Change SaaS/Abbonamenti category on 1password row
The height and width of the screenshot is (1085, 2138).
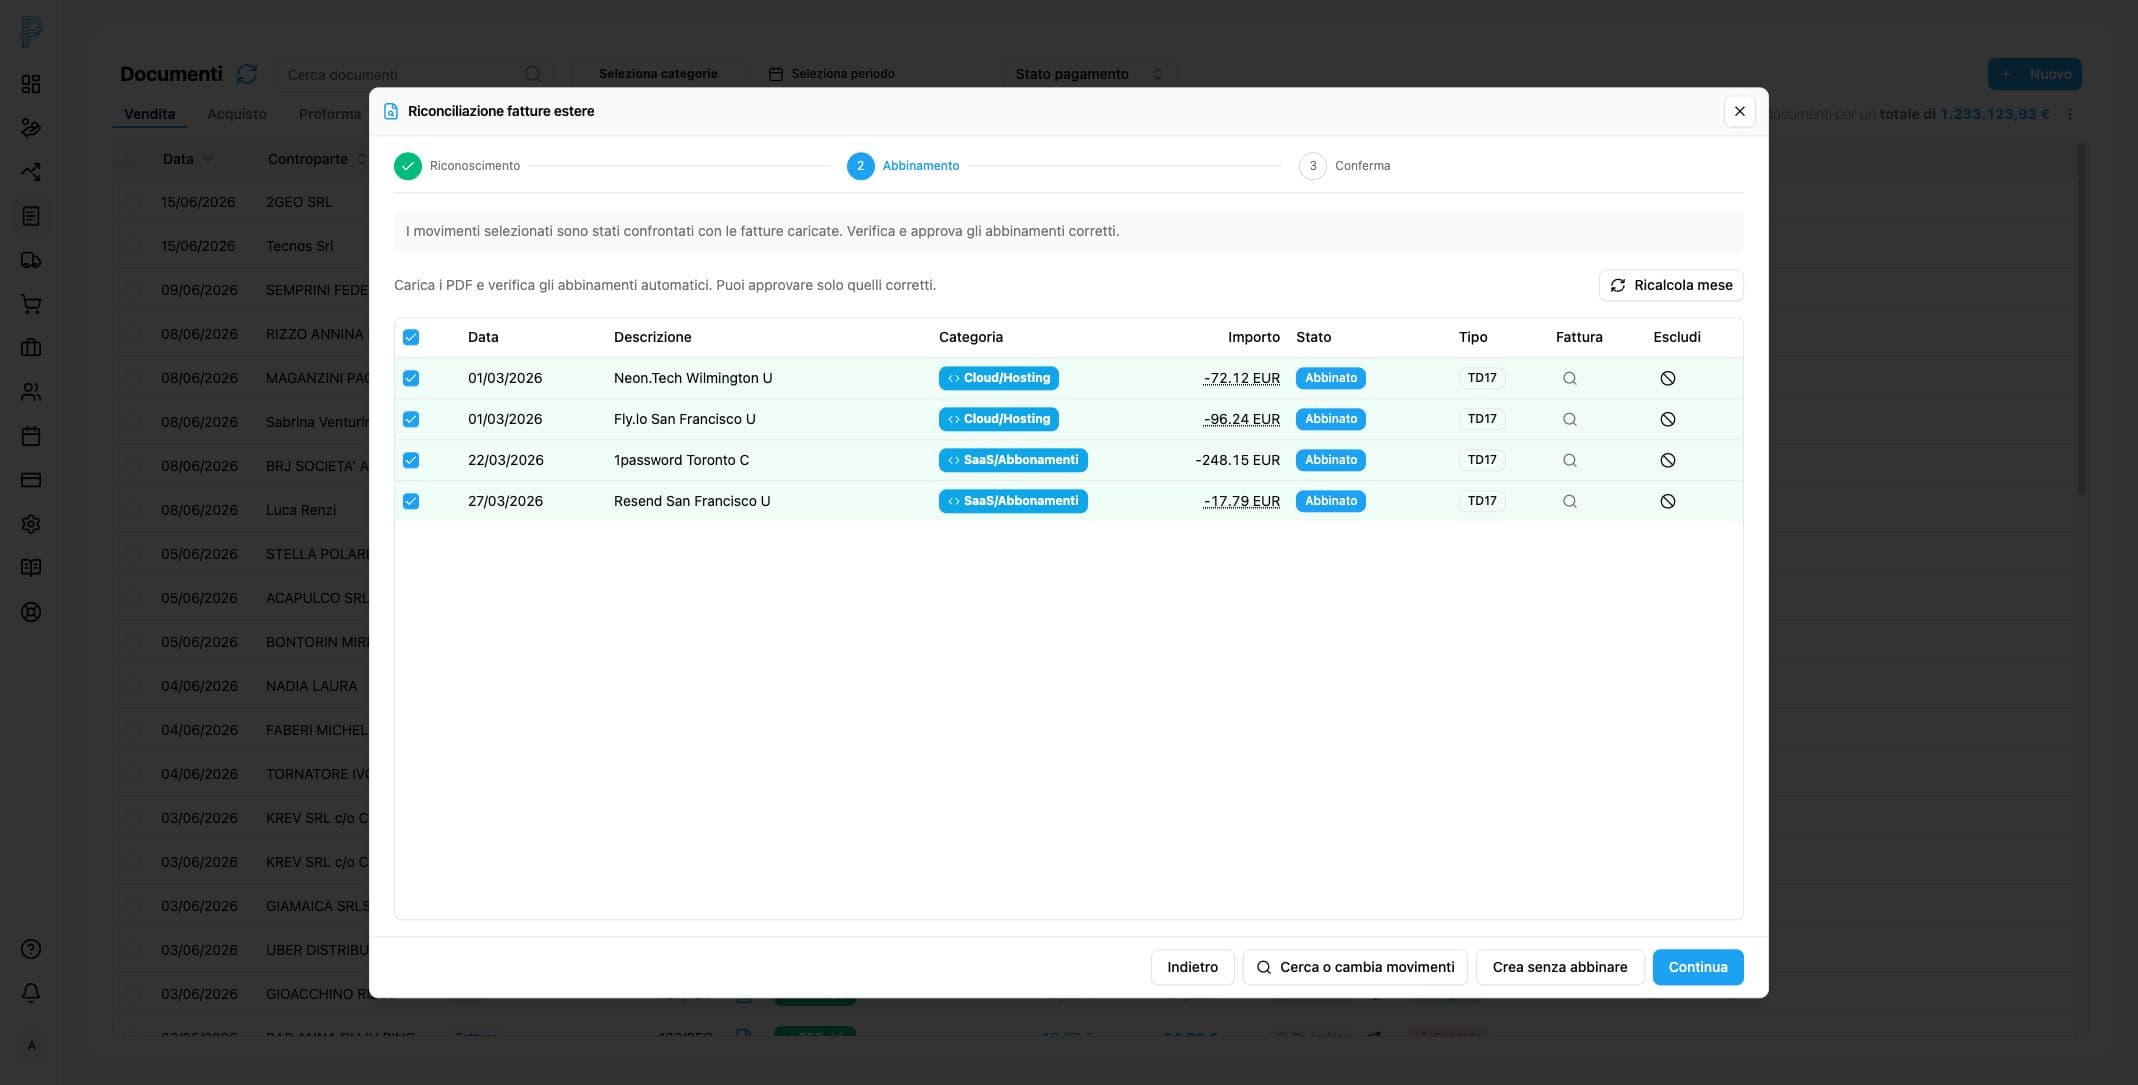1013,460
